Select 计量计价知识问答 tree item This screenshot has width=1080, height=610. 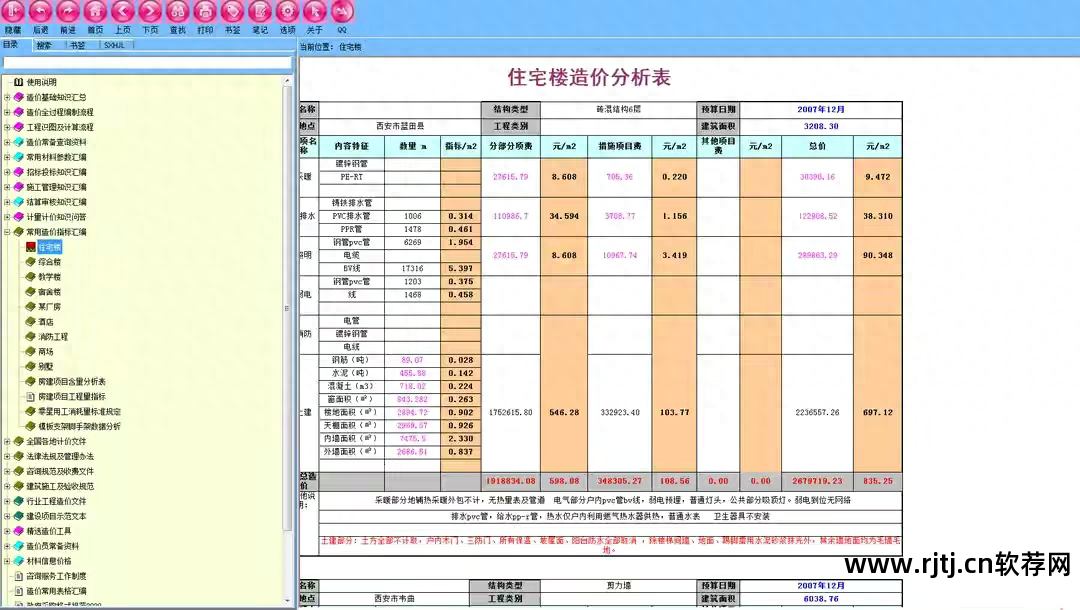[56, 217]
